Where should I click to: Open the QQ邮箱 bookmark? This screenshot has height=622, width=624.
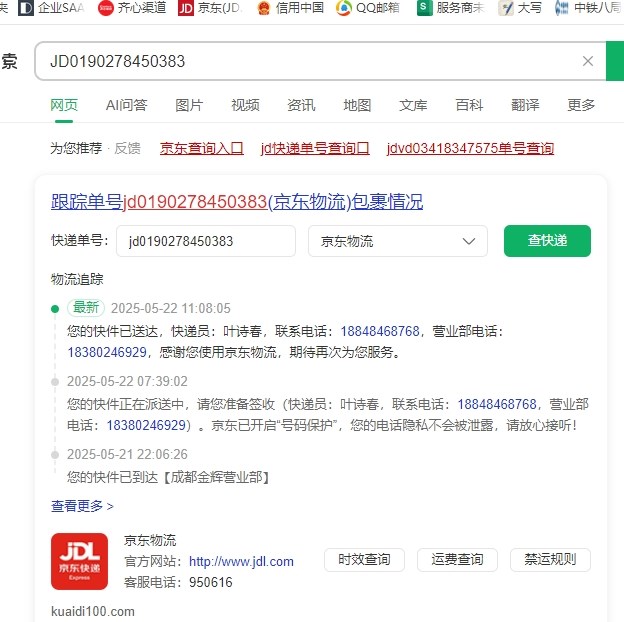coord(368,8)
